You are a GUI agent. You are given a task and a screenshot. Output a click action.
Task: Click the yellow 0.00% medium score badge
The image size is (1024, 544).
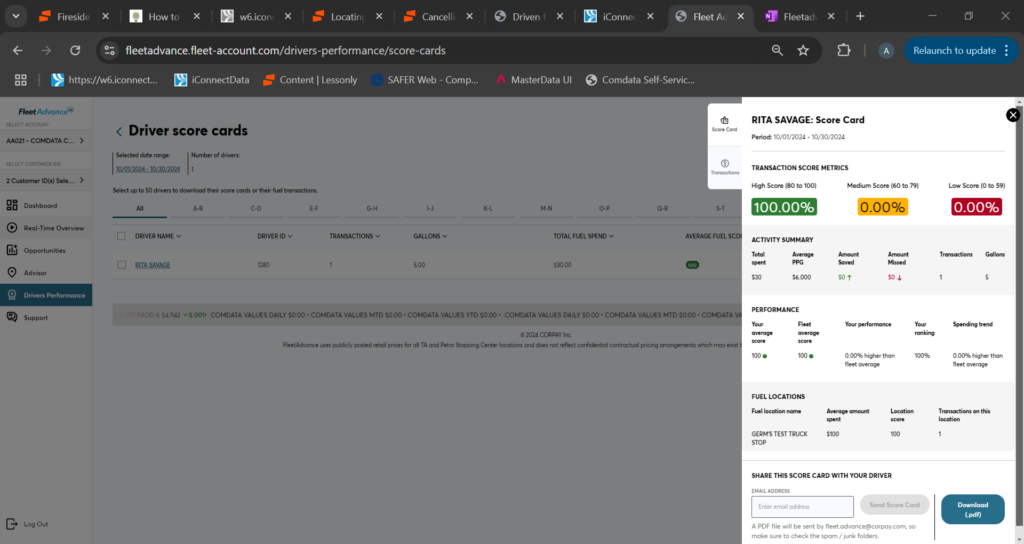tap(882, 207)
